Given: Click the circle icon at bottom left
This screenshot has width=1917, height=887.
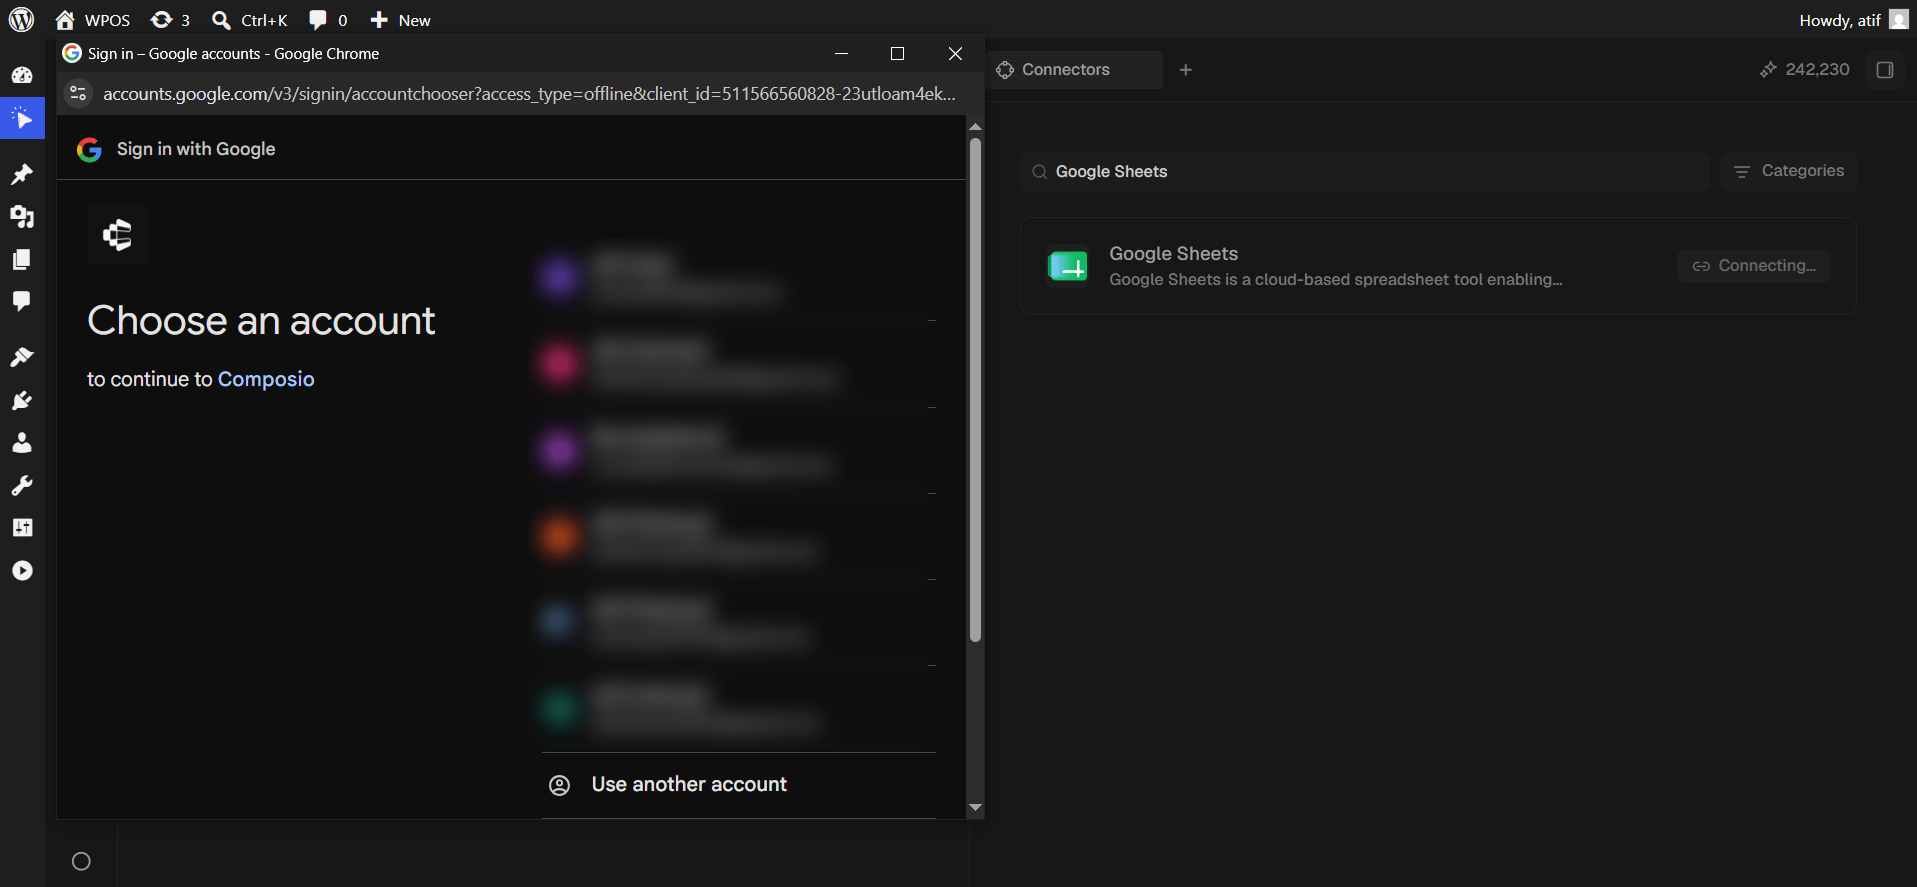Looking at the screenshot, I should pyautogui.click(x=82, y=861).
